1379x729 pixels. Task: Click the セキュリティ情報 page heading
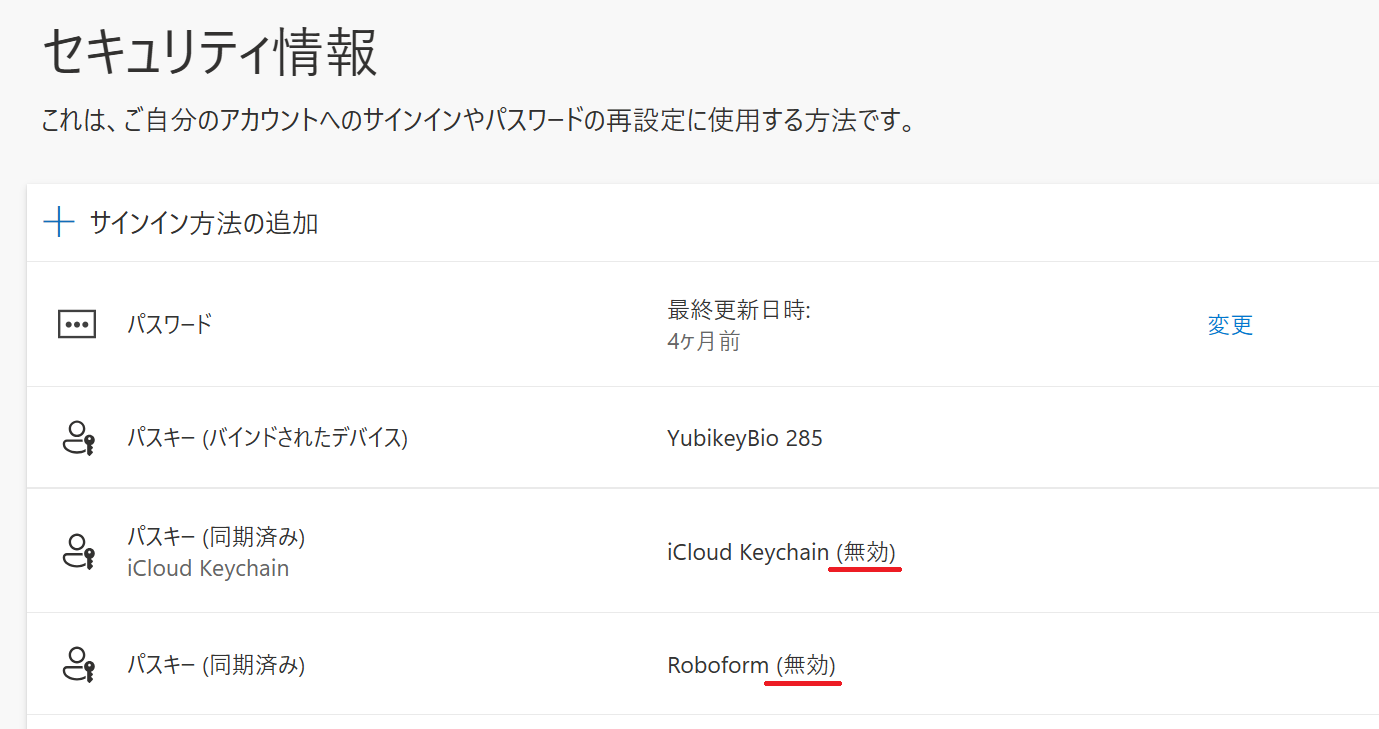coord(210,53)
